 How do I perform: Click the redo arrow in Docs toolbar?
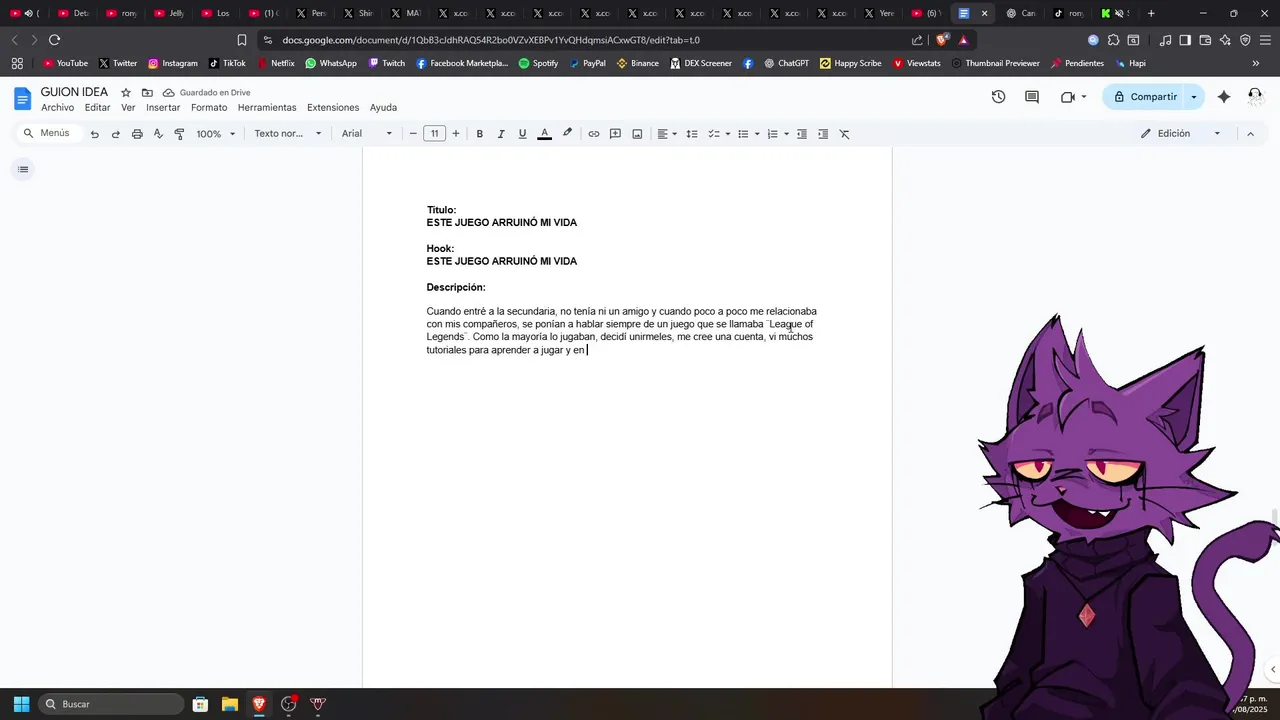pyautogui.click(x=116, y=134)
